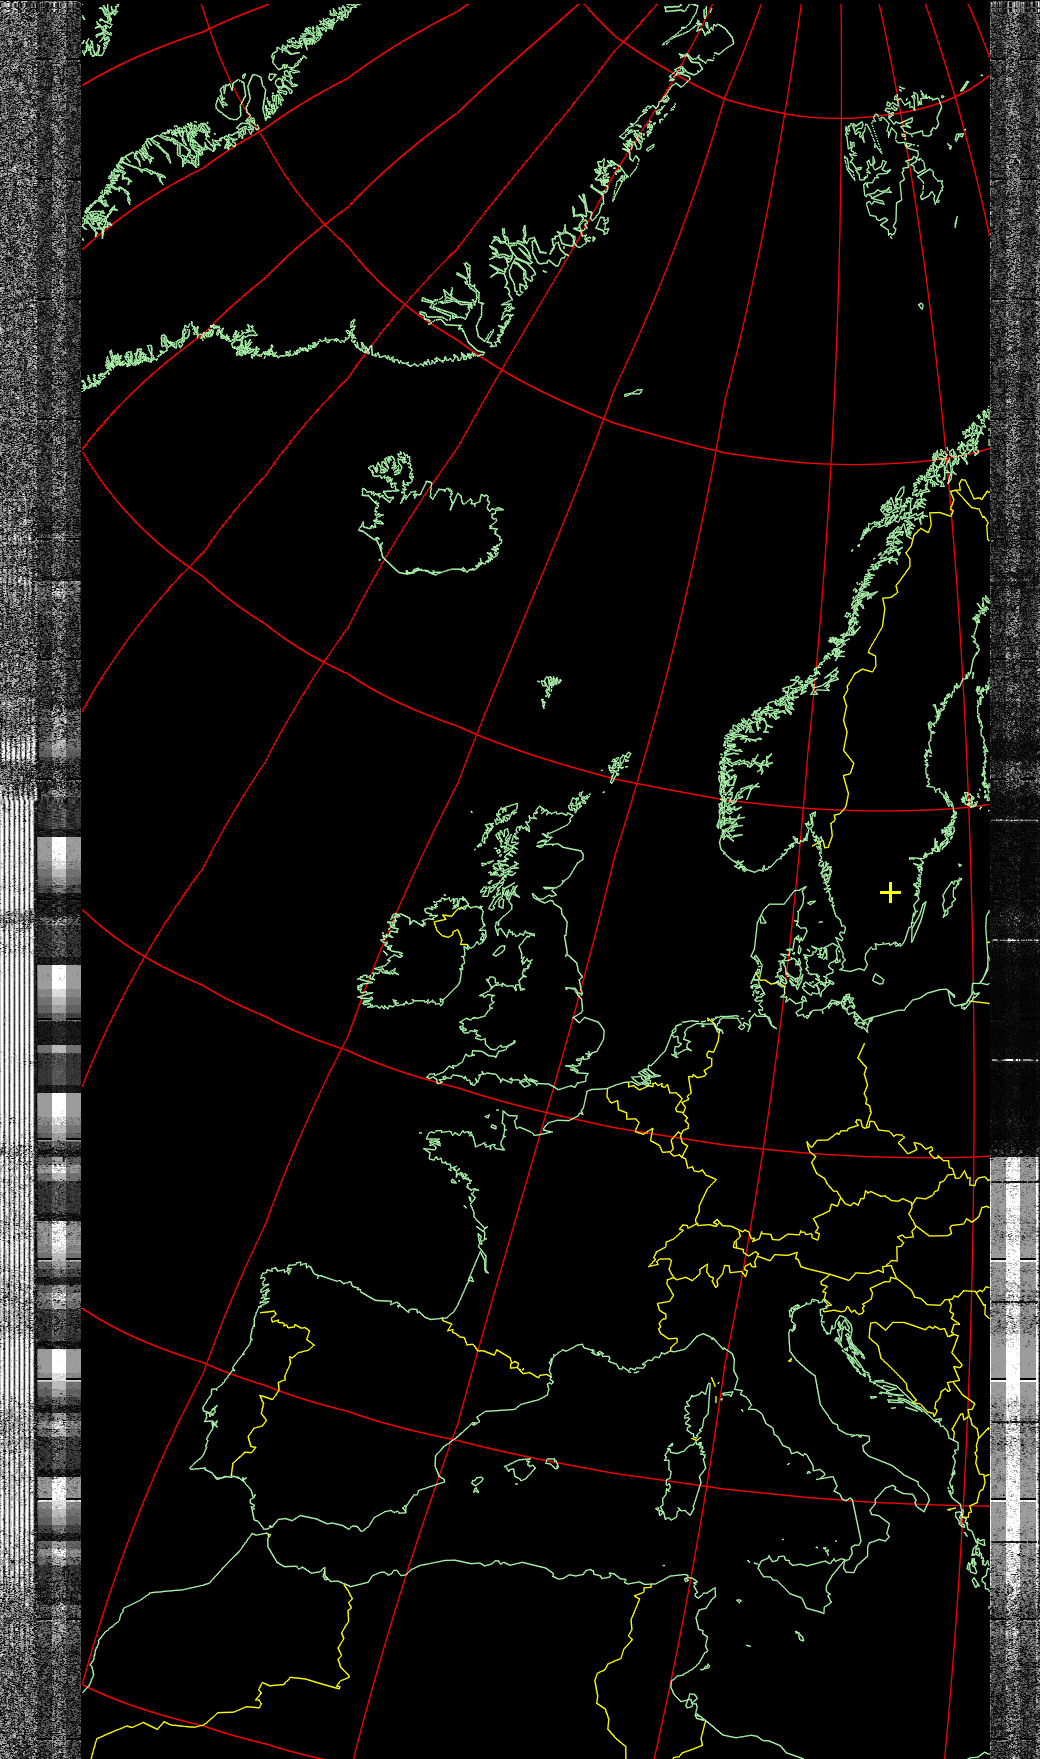The width and height of the screenshot is (1040, 1759).
Task: Select Mallorca in the Balearic Islands
Action: coord(520,1469)
